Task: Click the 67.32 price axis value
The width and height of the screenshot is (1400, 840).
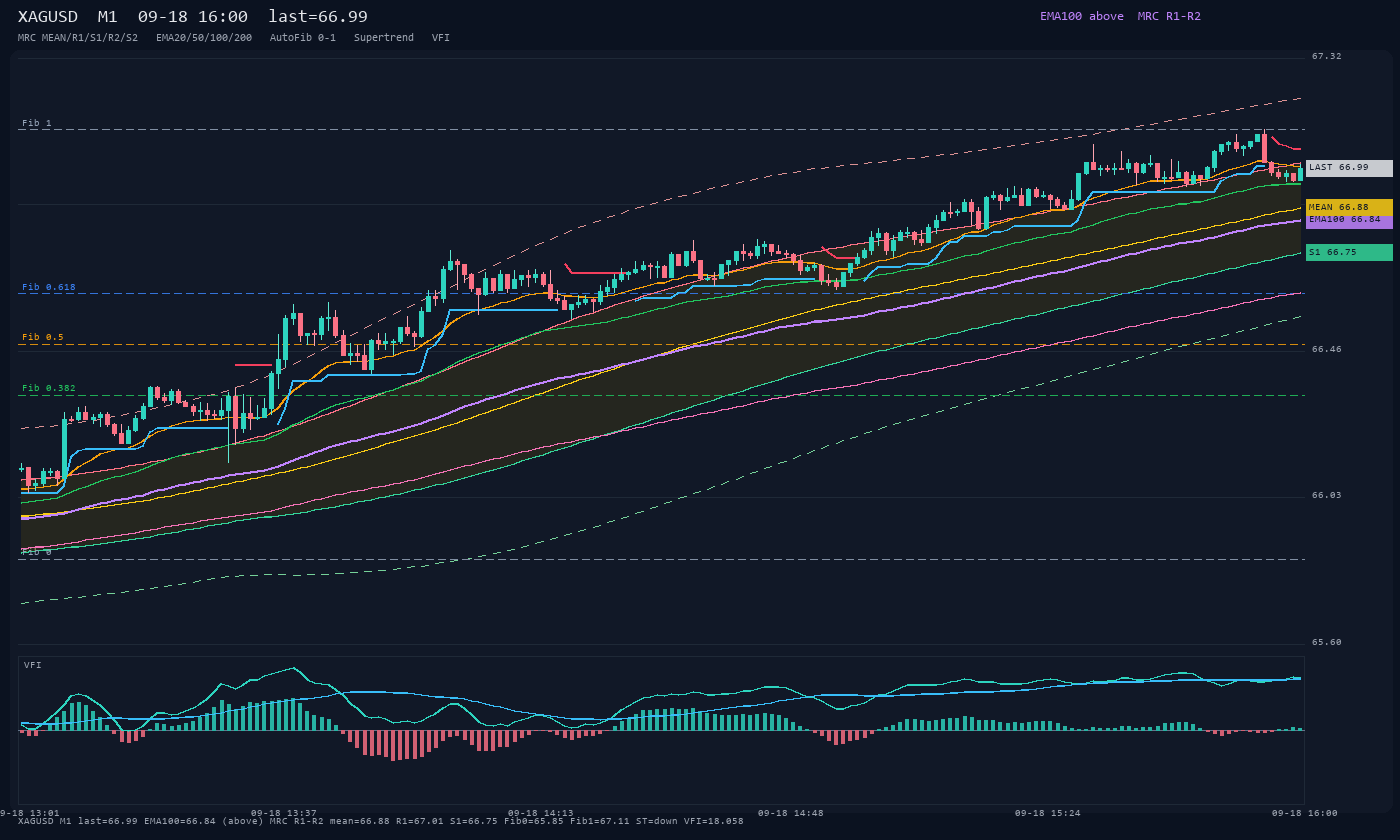Action: click(1327, 56)
